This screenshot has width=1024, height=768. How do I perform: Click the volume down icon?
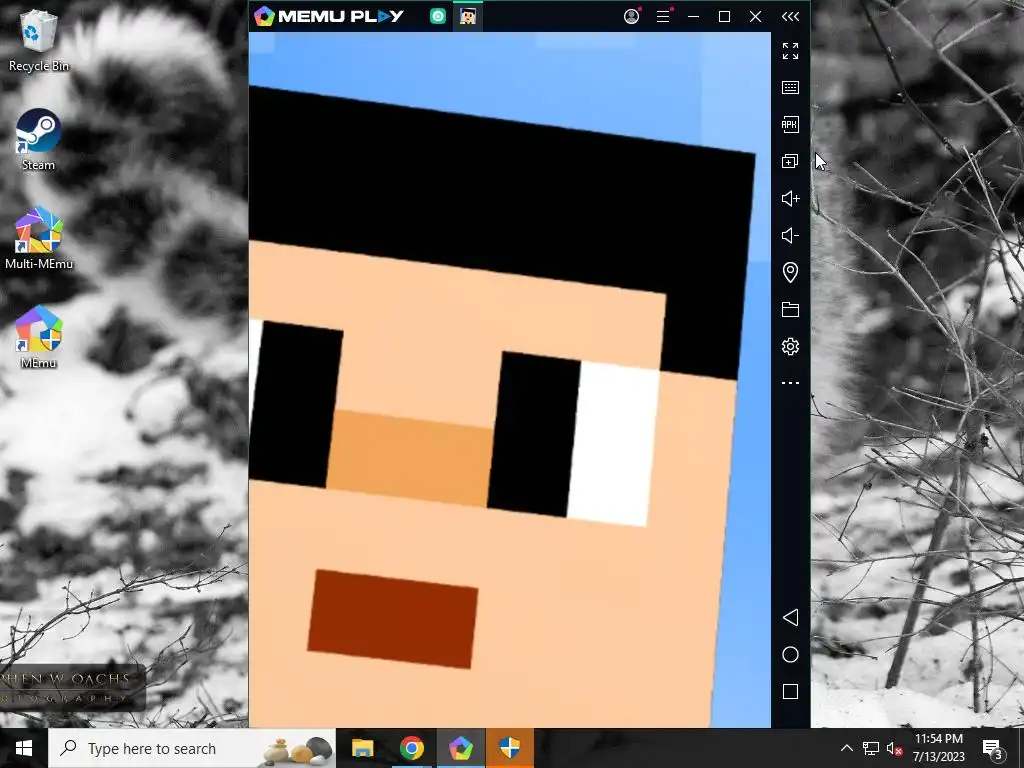pos(790,236)
